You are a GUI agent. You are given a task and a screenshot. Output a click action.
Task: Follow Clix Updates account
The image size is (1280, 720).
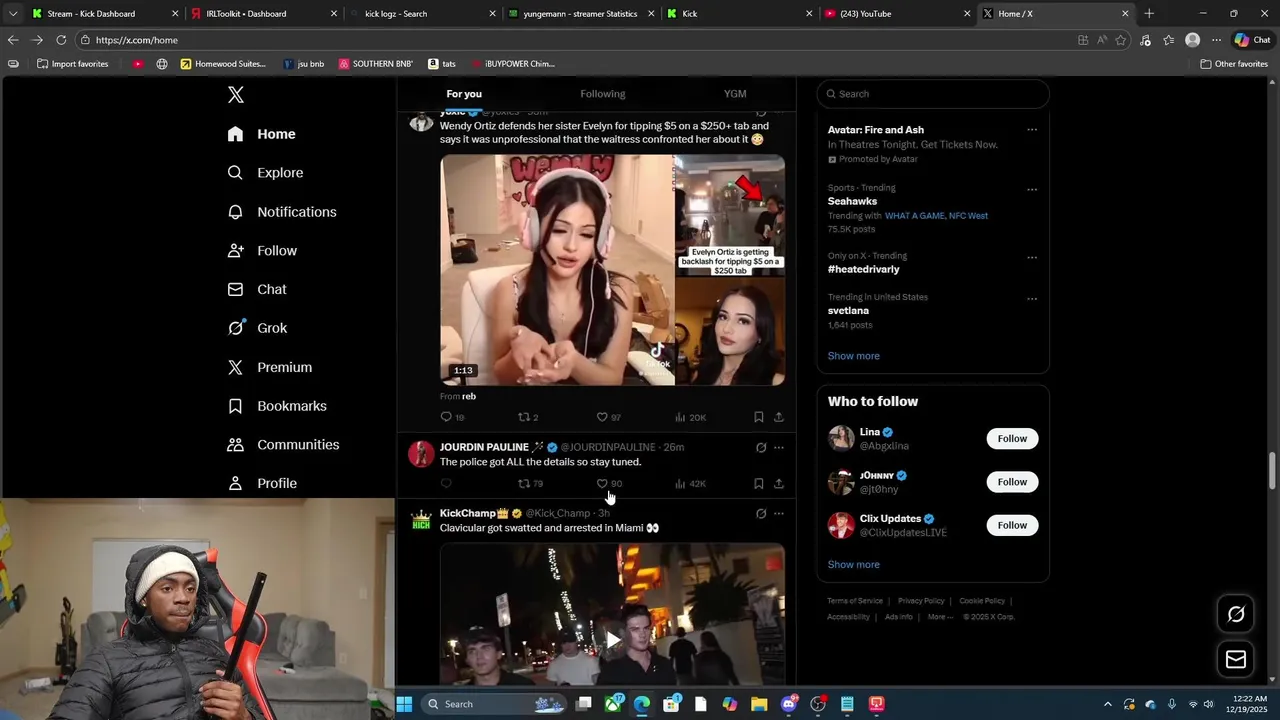1012,525
